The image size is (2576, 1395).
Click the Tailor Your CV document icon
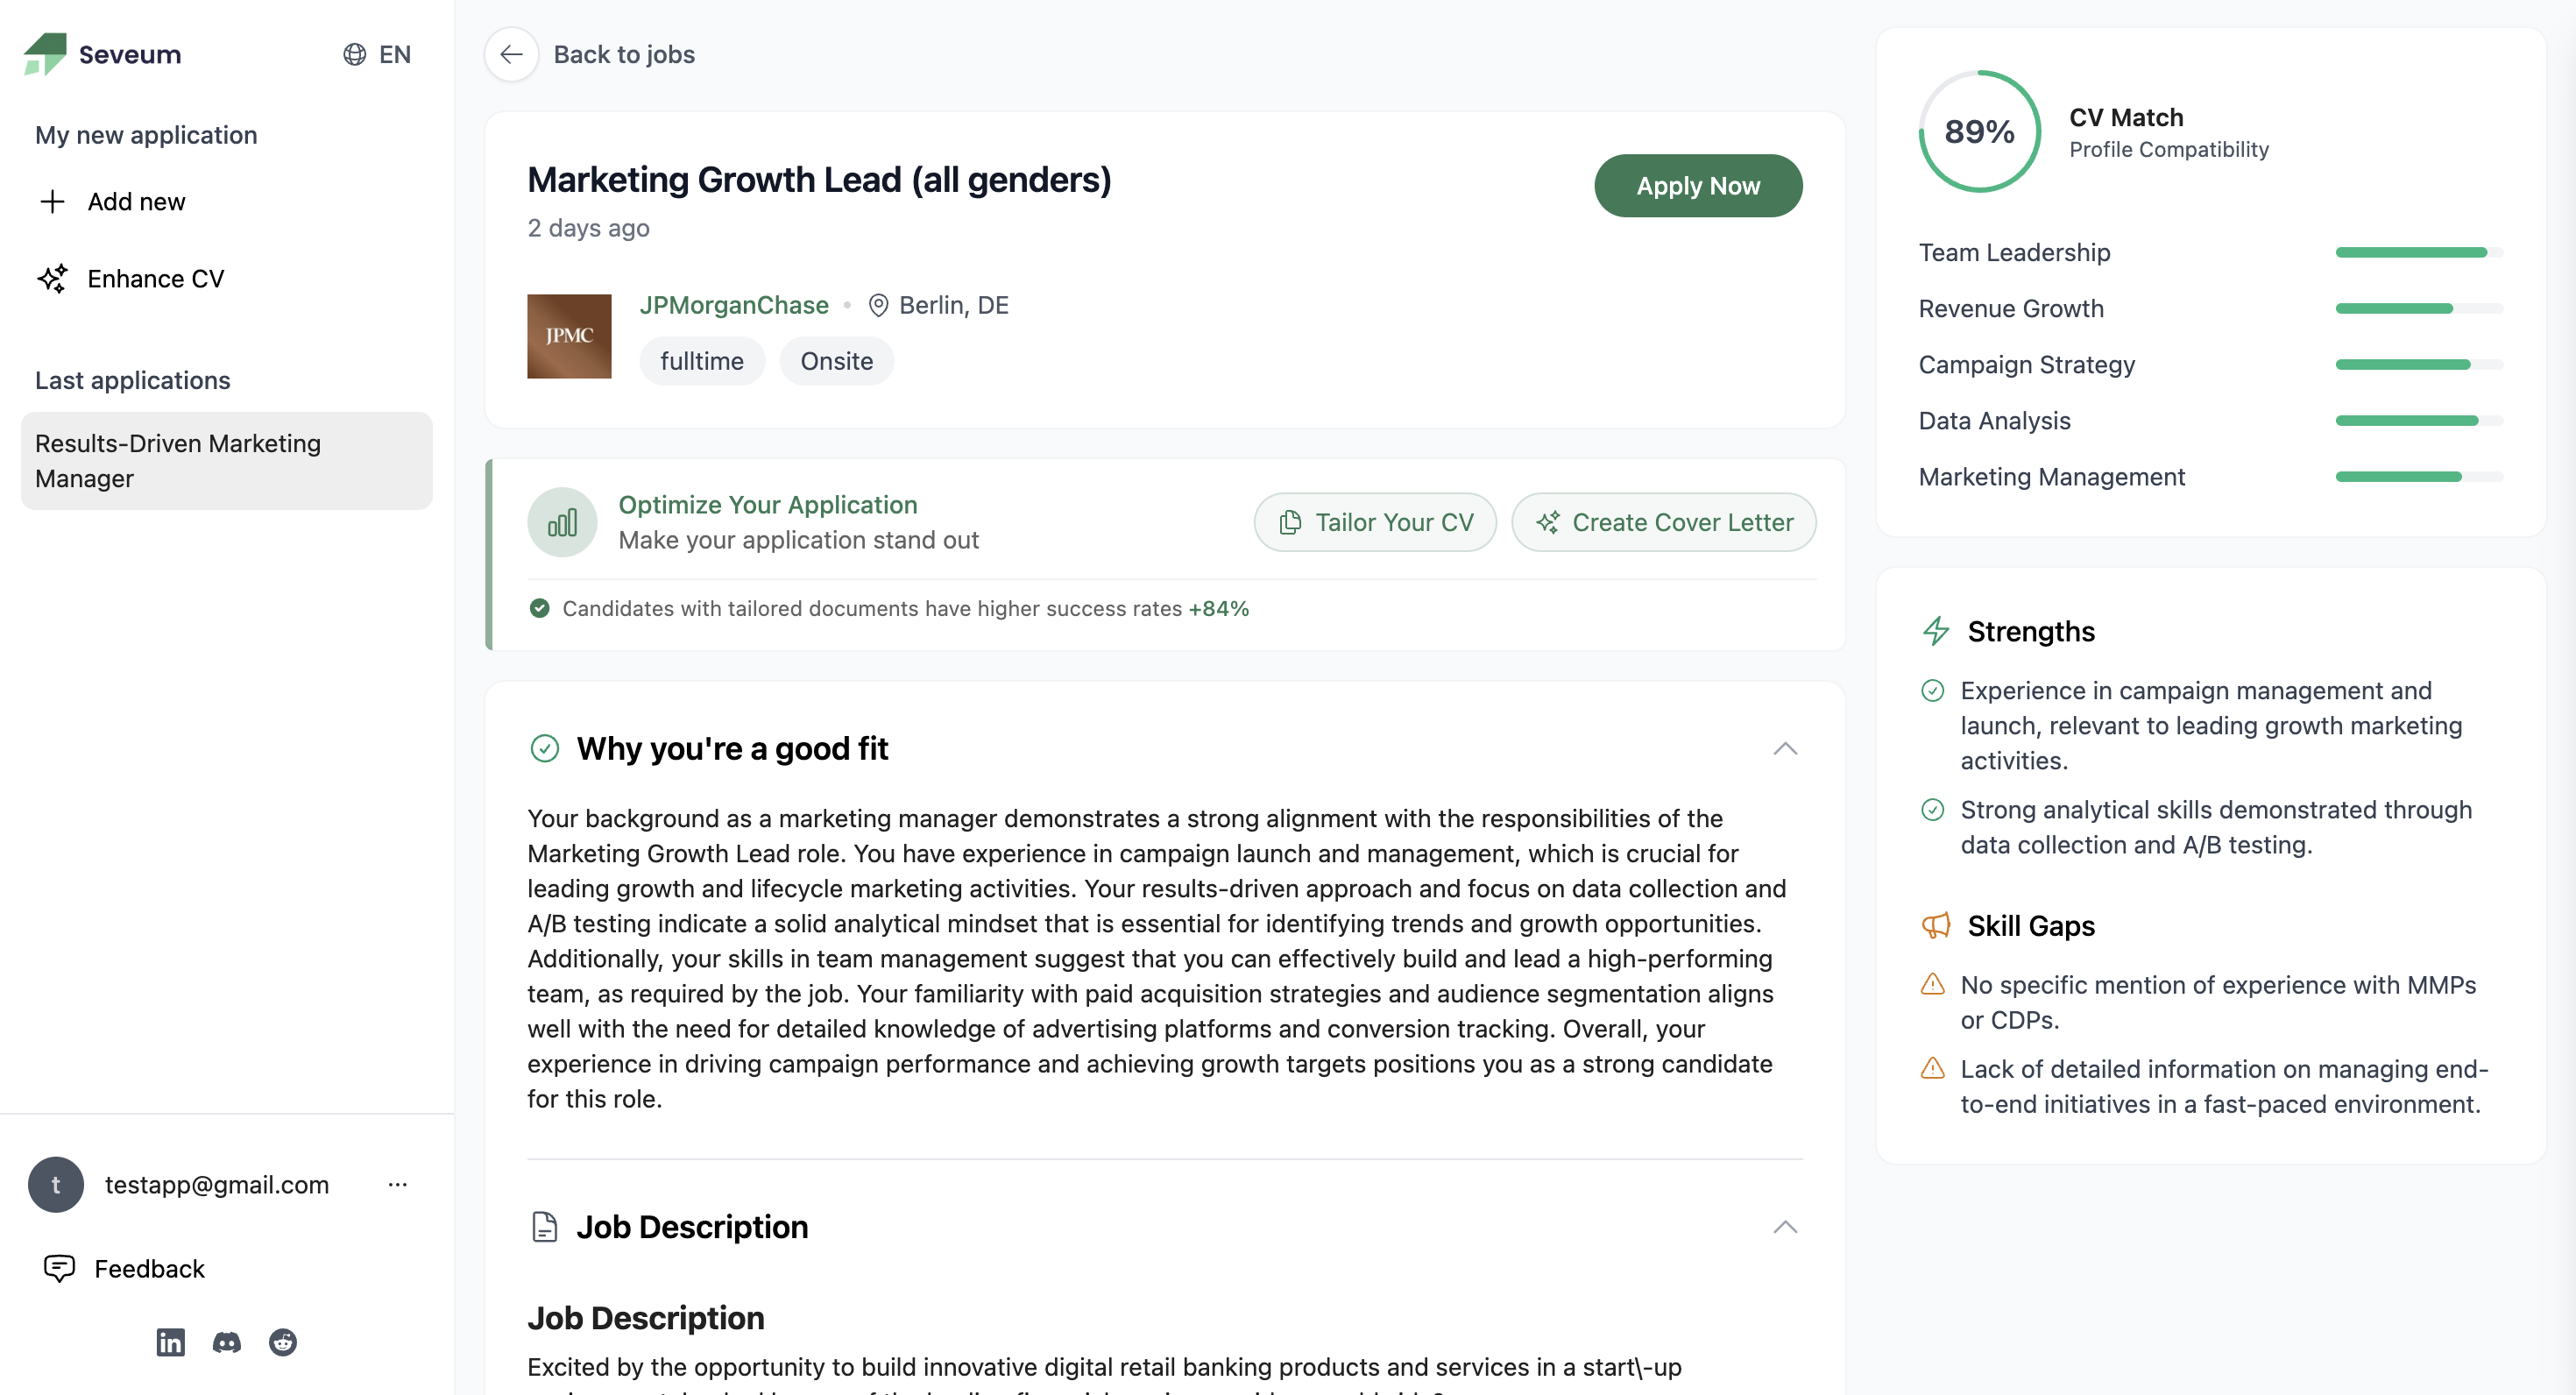click(x=1290, y=522)
